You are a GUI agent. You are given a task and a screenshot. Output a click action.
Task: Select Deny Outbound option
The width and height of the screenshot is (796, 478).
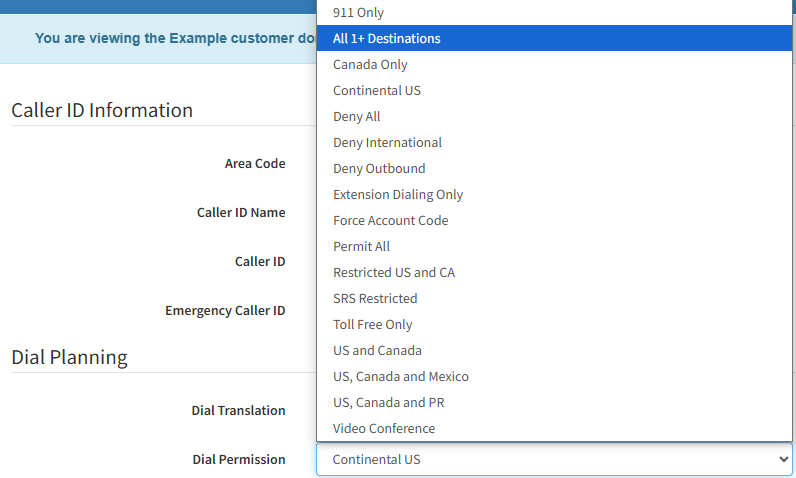pyautogui.click(x=554, y=168)
